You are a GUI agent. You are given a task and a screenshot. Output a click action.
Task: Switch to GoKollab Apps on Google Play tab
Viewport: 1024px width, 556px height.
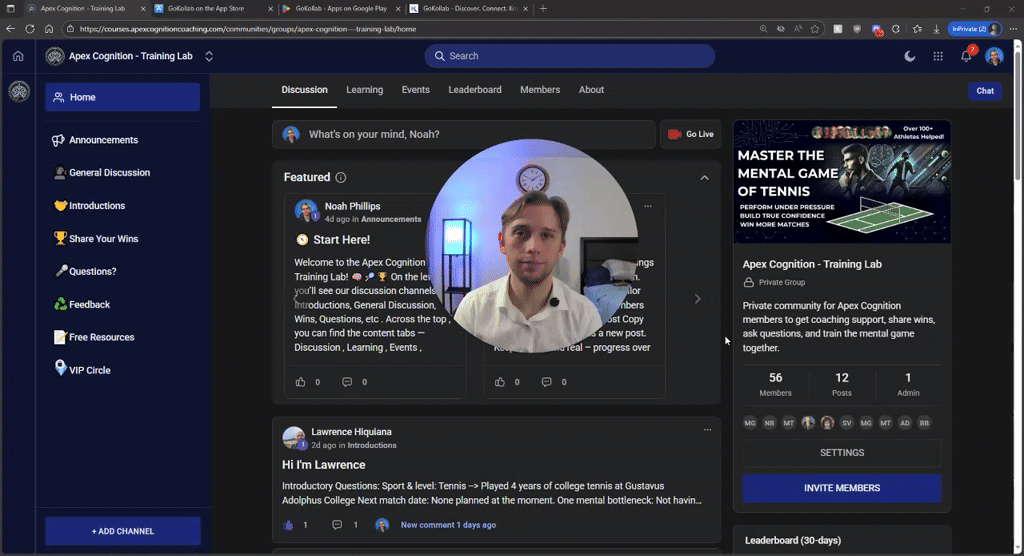pos(342,8)
